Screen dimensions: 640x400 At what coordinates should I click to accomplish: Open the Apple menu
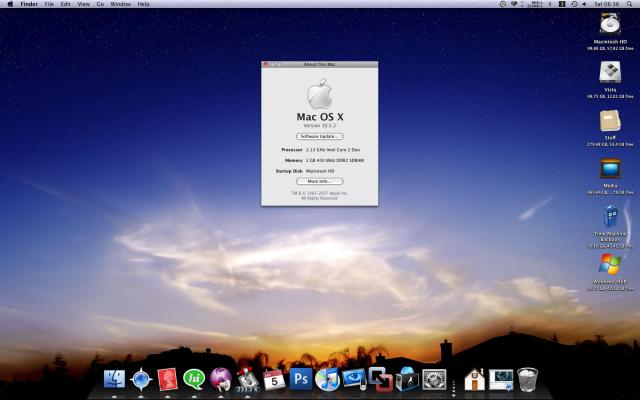(x=10, y=4)
